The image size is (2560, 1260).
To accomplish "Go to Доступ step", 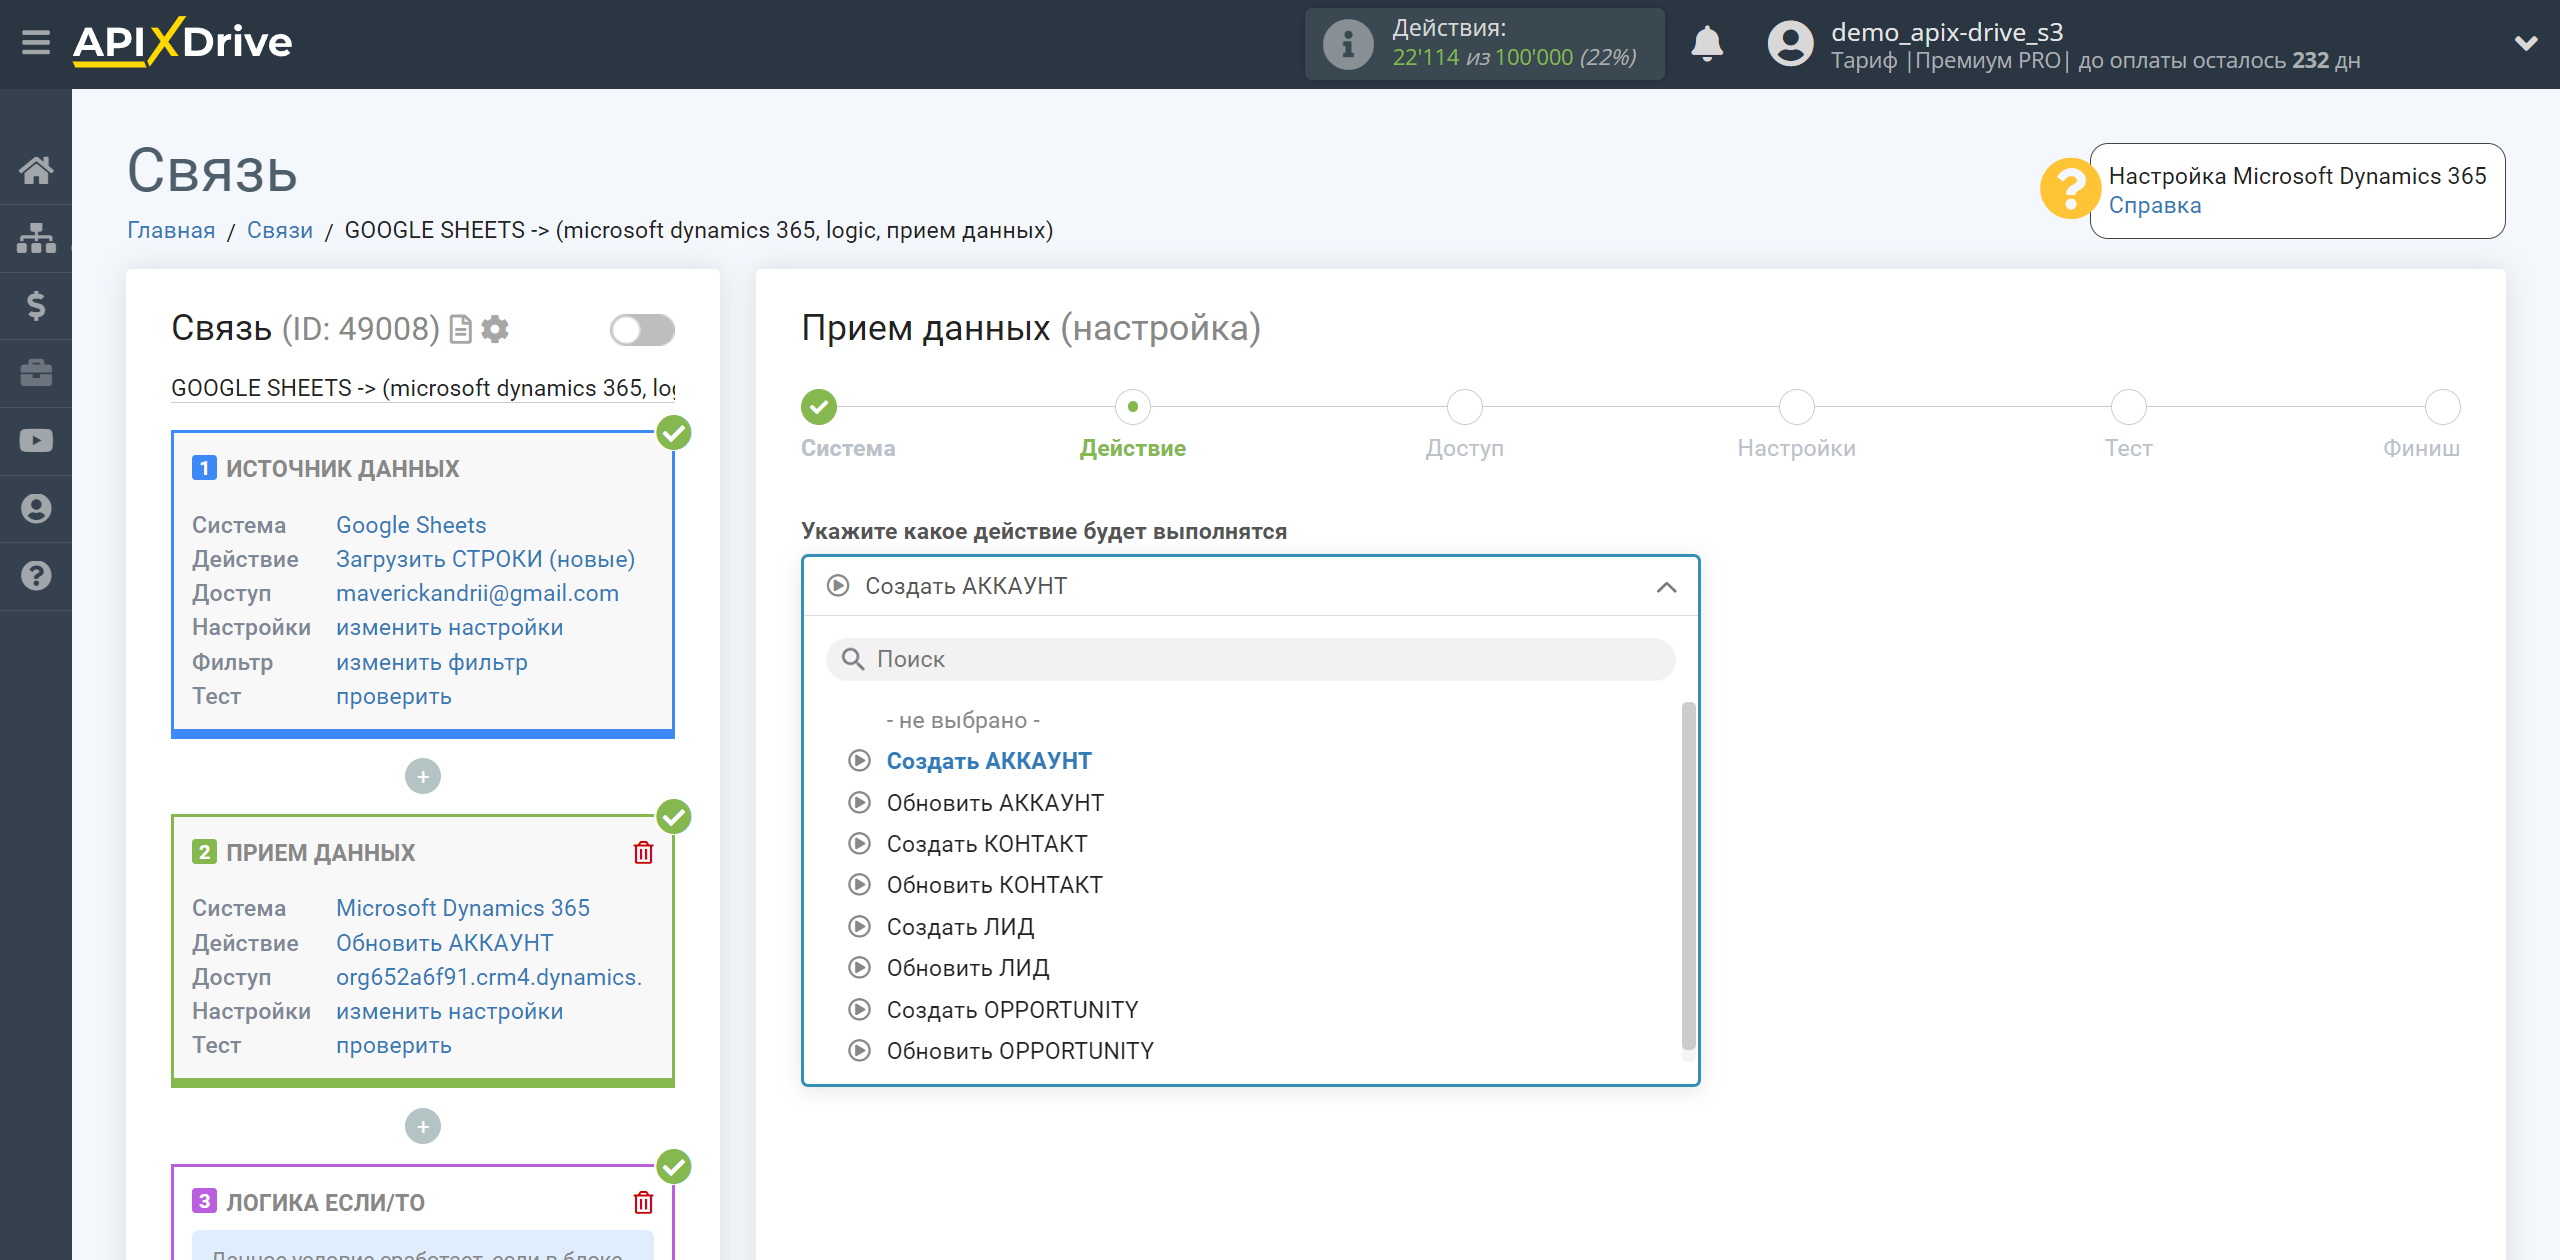I will coord(1465,407).
